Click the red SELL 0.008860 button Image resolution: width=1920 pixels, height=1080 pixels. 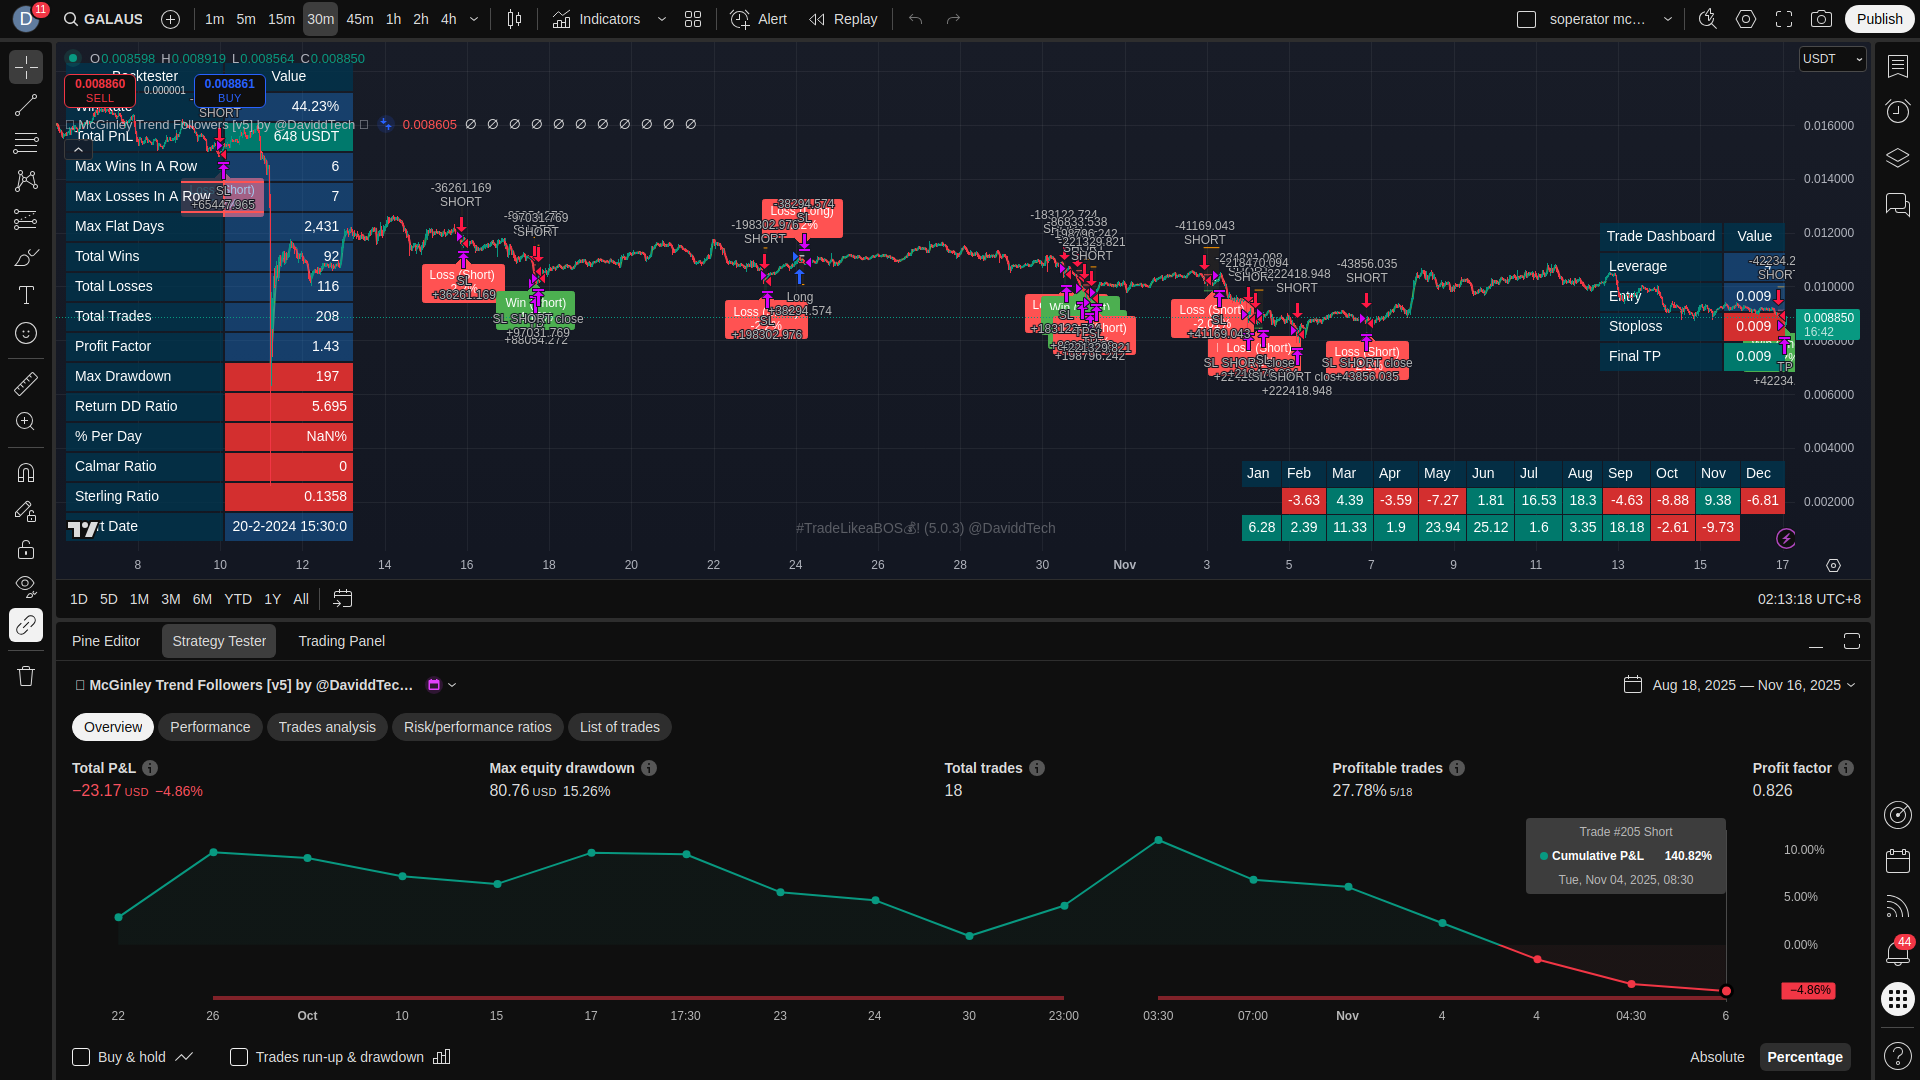point(100,90)
